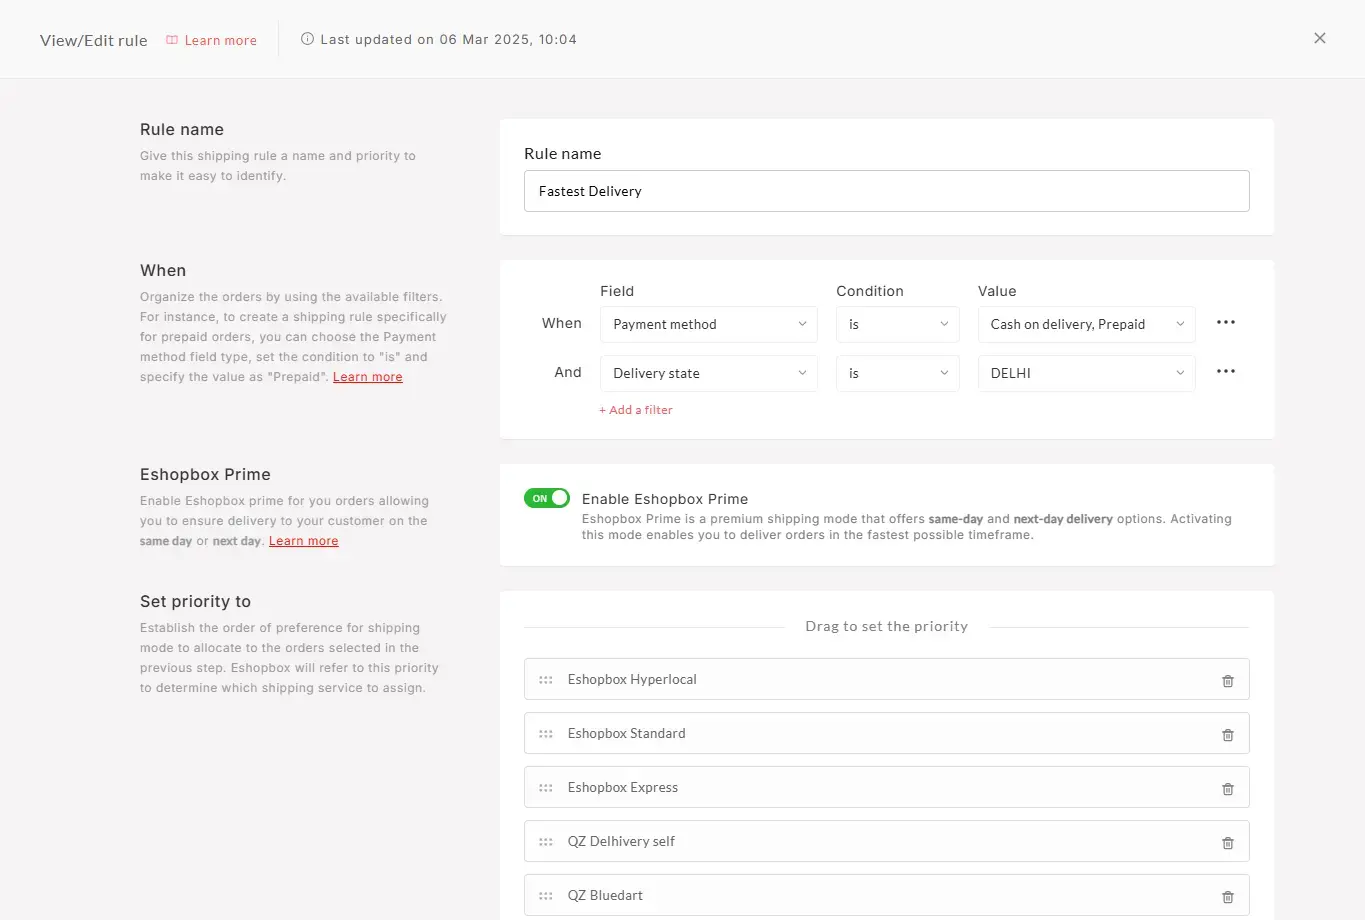
Task: Delete Eshopbox Standard with its trash icon
Action: coord(1228,734)
